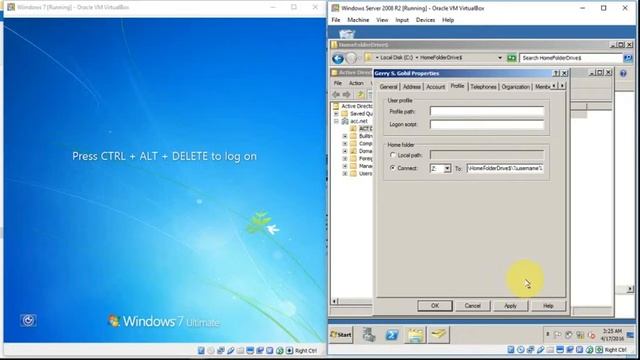Click inside the Logon script field

[x=487, y=124]
